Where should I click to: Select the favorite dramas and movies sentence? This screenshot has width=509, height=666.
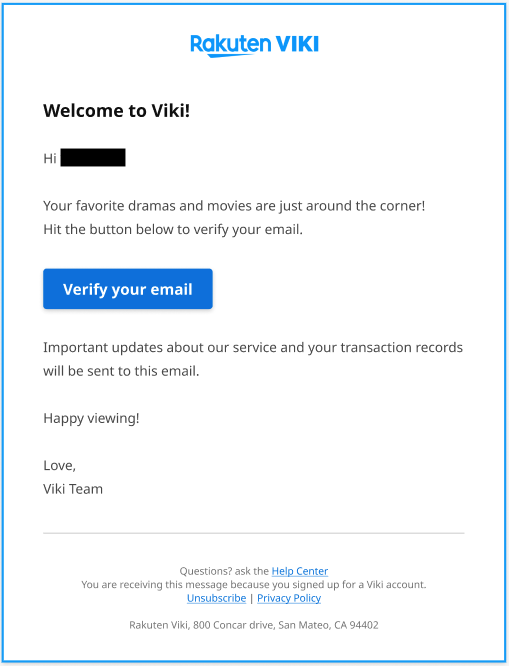(x=234, y=206)
